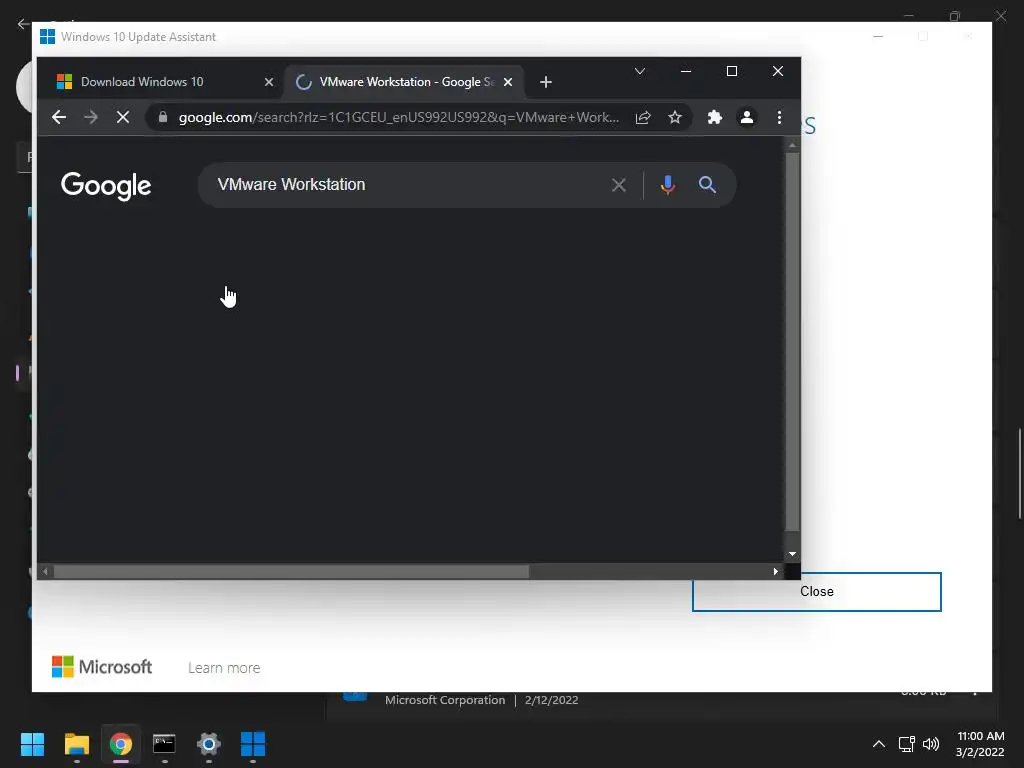Click the horizontal scrollbar thumb
Viewport: 1024px width, 768px height.
click(291, 571)
